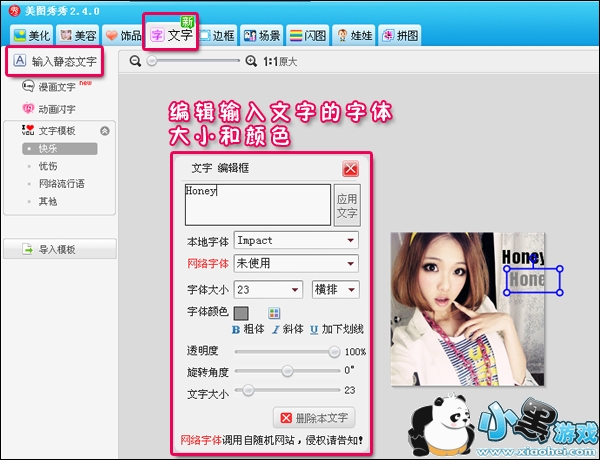This screenshot has height=460, width=600.
Task: Click the Honey text input box
Action: 257,204
